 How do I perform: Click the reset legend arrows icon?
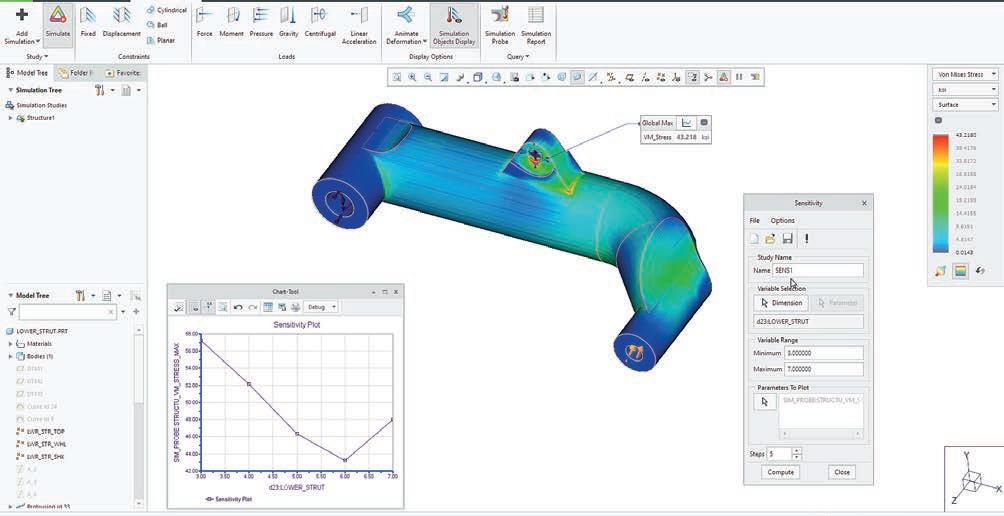click(980, 271)
